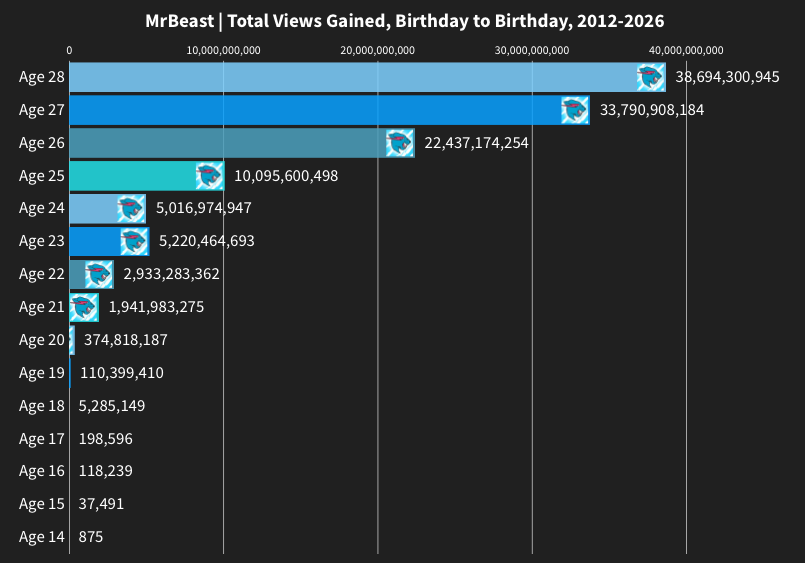Screen dimensions: 805x563
Task: Click the Age 16 row label
Action: tap(42, 471)
